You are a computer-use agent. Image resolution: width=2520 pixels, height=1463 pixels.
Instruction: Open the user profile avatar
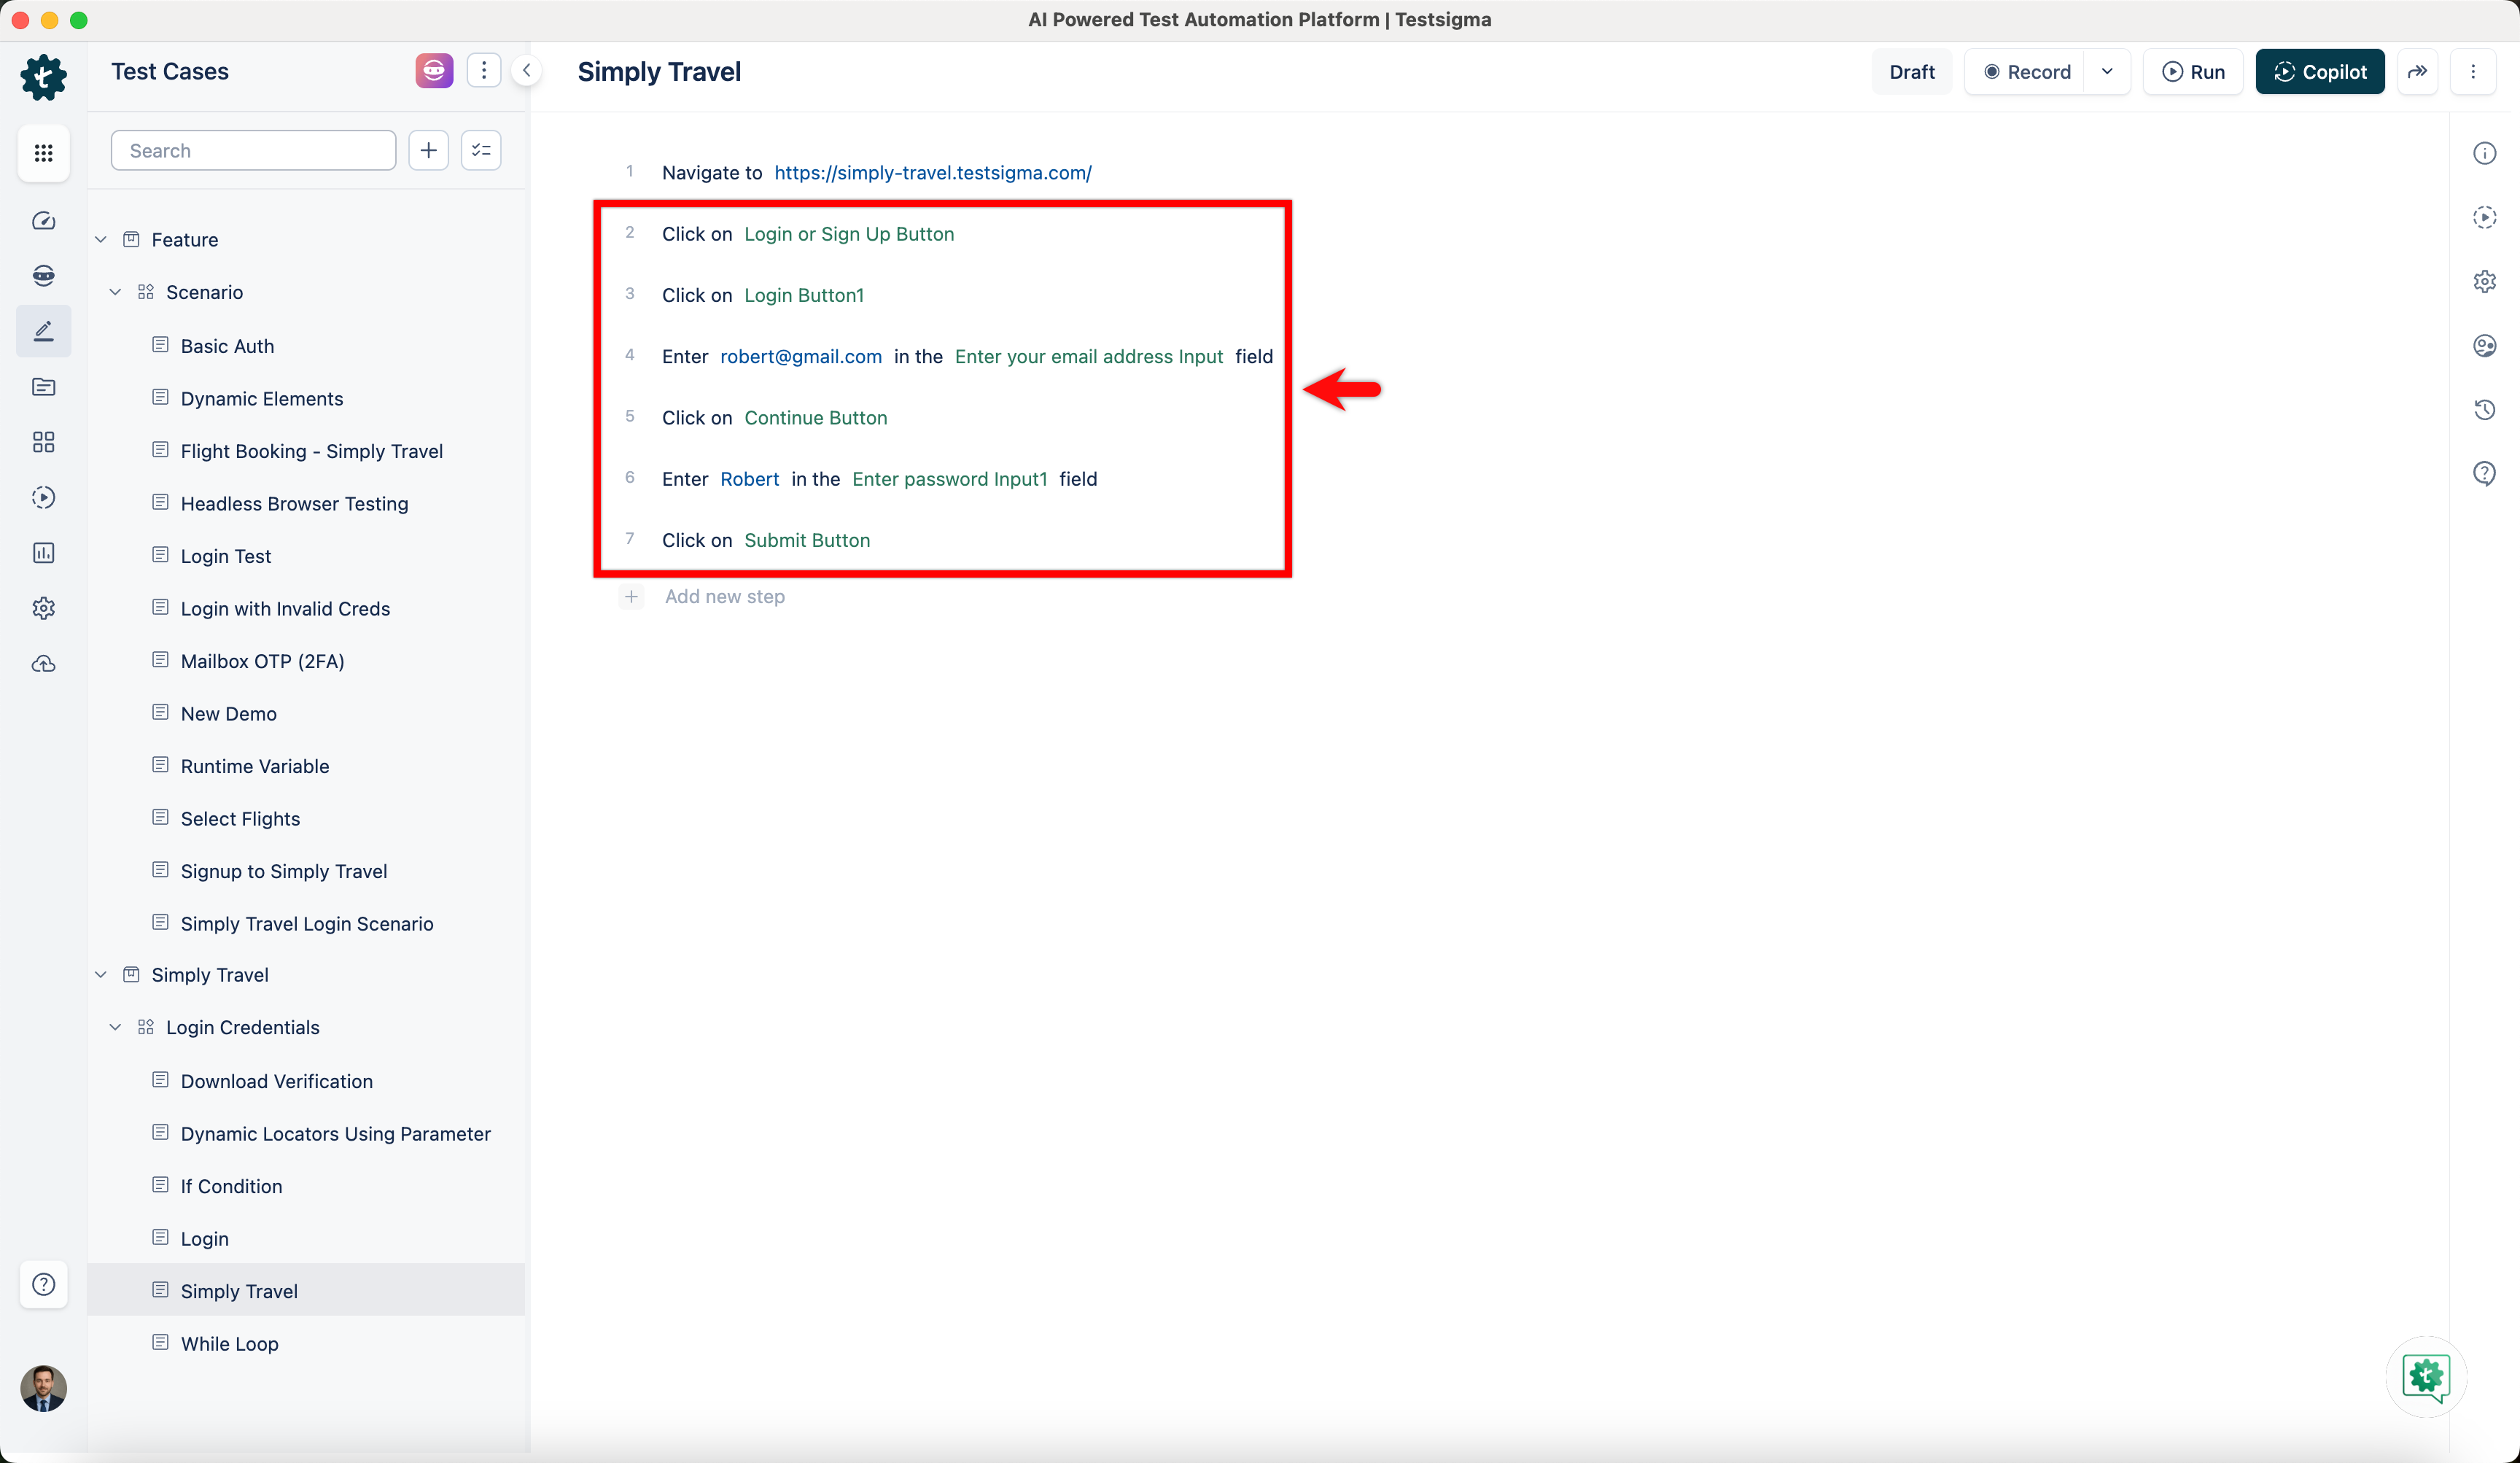[43, 1389]
